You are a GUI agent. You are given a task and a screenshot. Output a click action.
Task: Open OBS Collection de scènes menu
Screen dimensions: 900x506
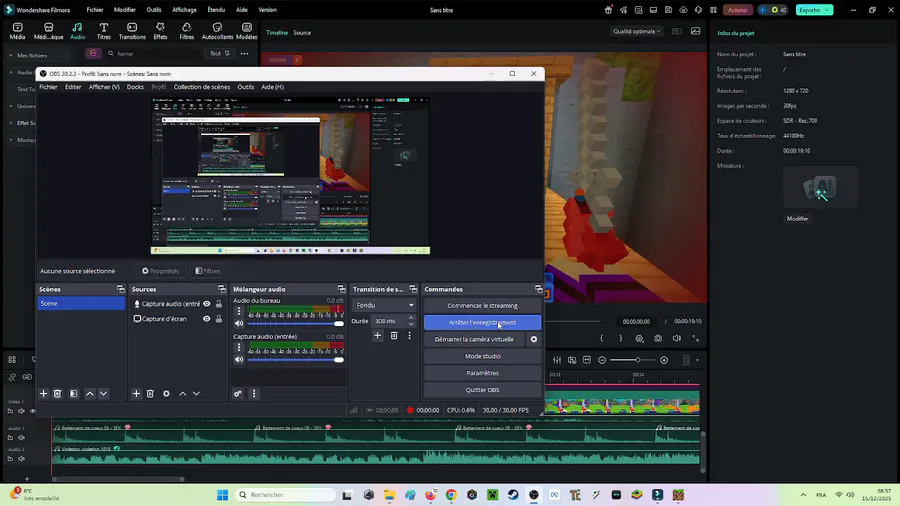(x=202, y=87)
